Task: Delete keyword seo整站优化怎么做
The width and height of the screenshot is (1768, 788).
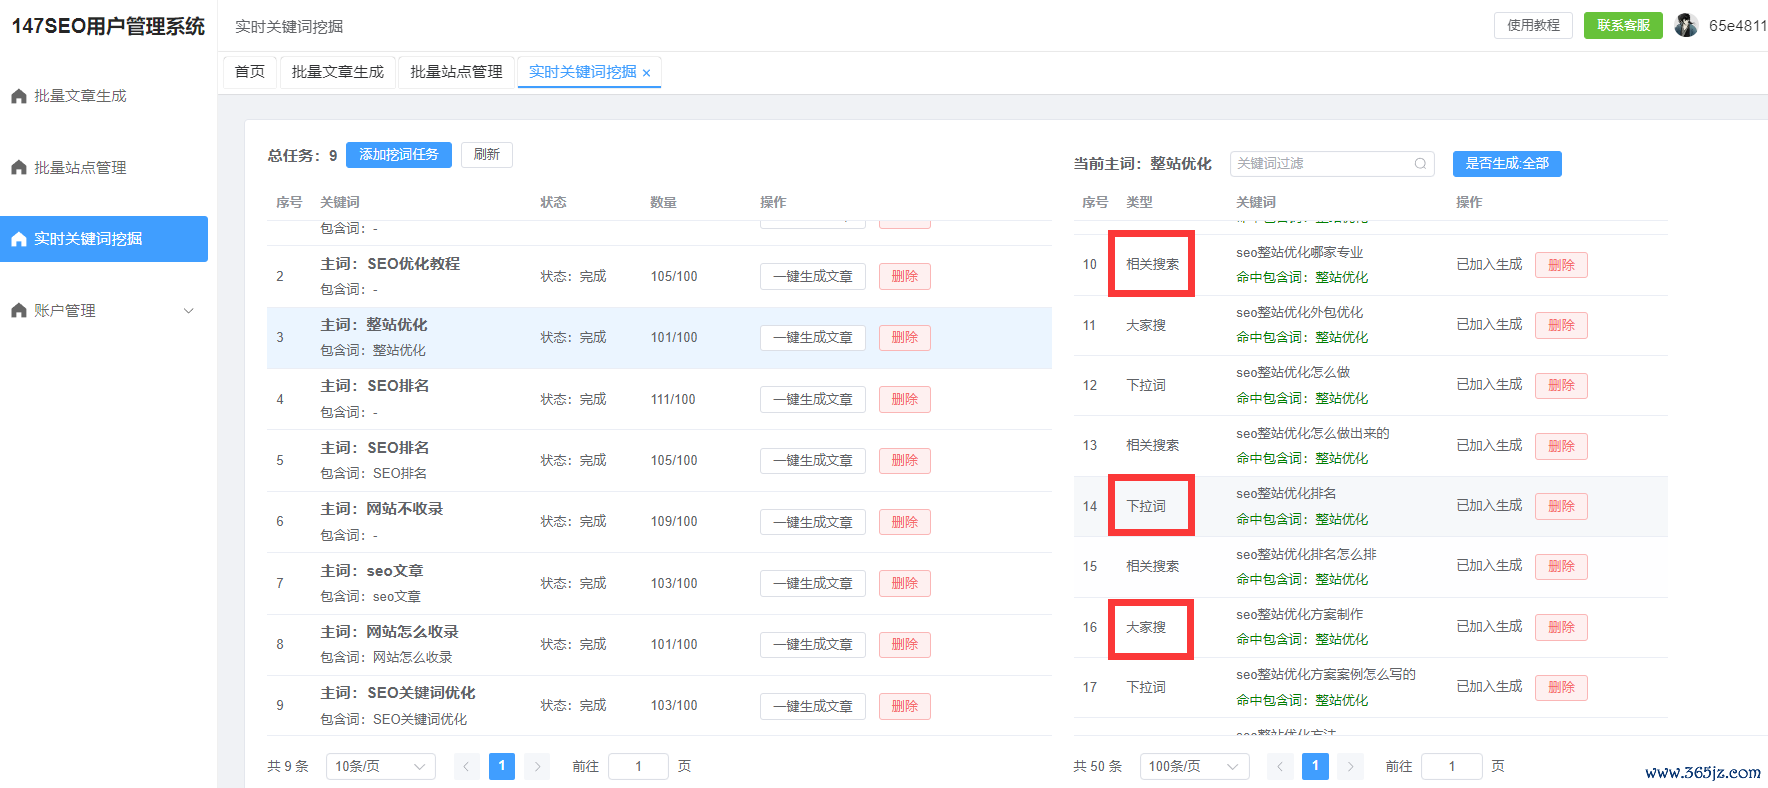Action: click(1561, 386)
